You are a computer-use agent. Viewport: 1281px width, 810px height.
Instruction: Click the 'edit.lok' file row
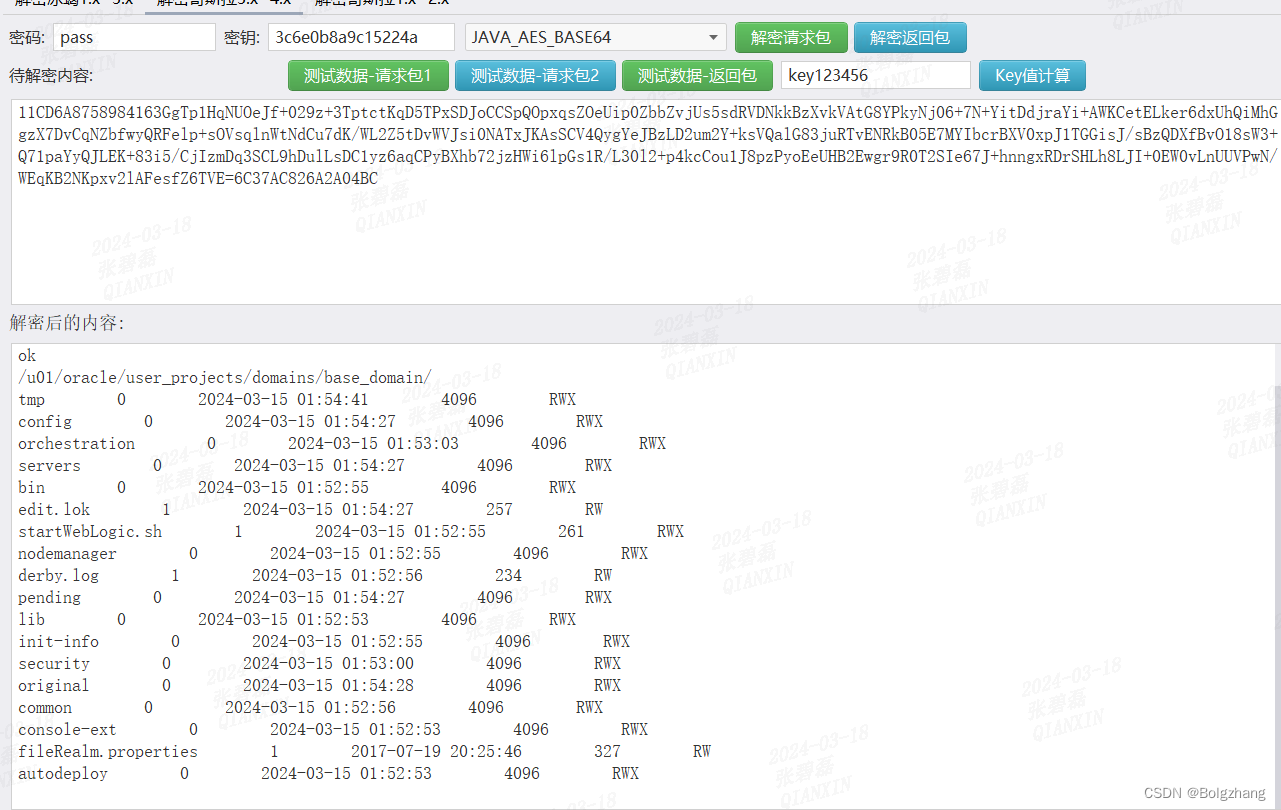pyautogui.click(x=311, y=510)
